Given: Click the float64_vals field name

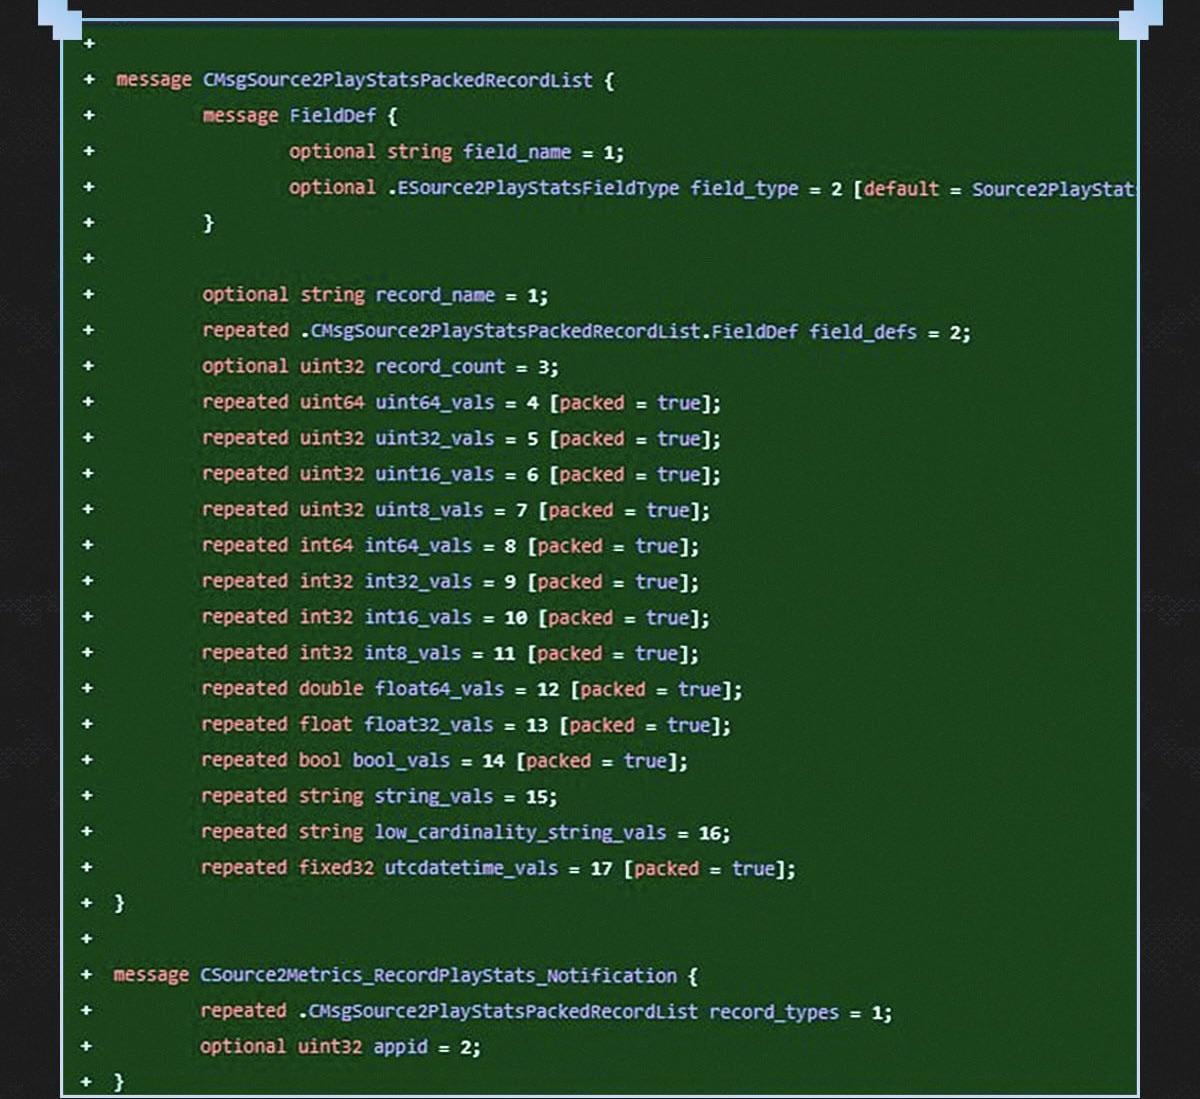Looking at the screenshot, I should coord(439,689).
